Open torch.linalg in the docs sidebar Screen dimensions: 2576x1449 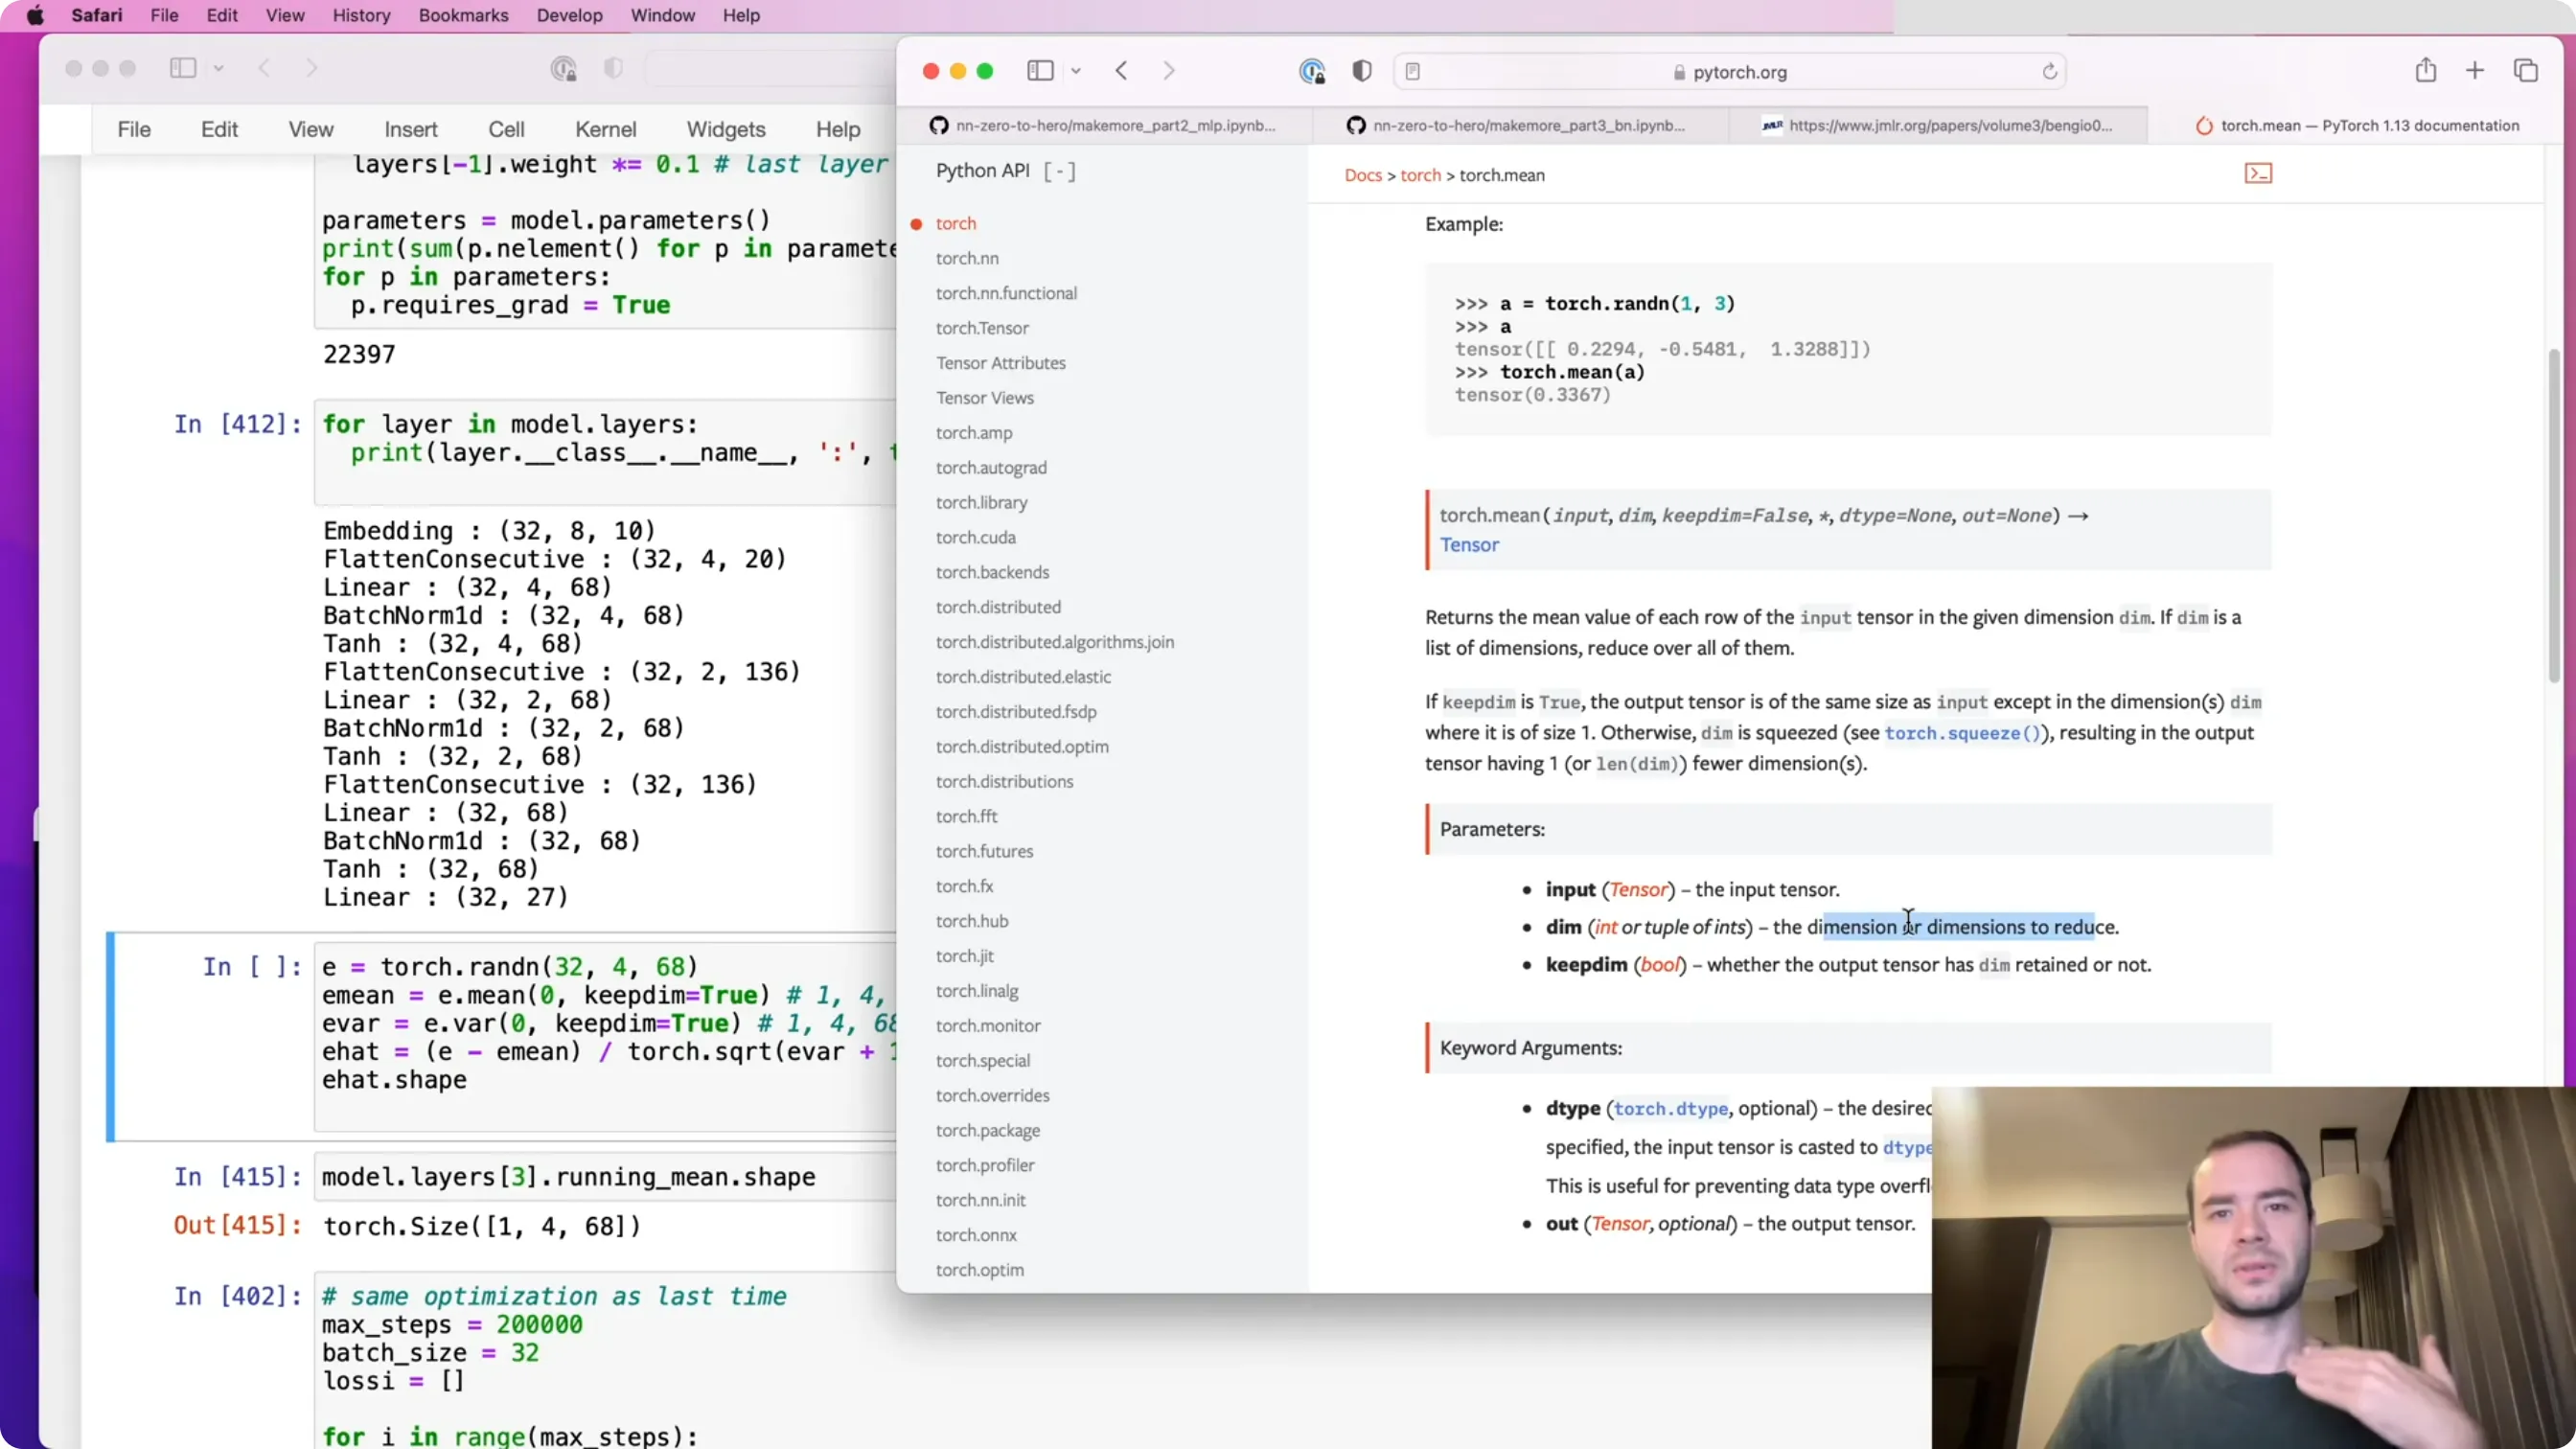[977, 991]
